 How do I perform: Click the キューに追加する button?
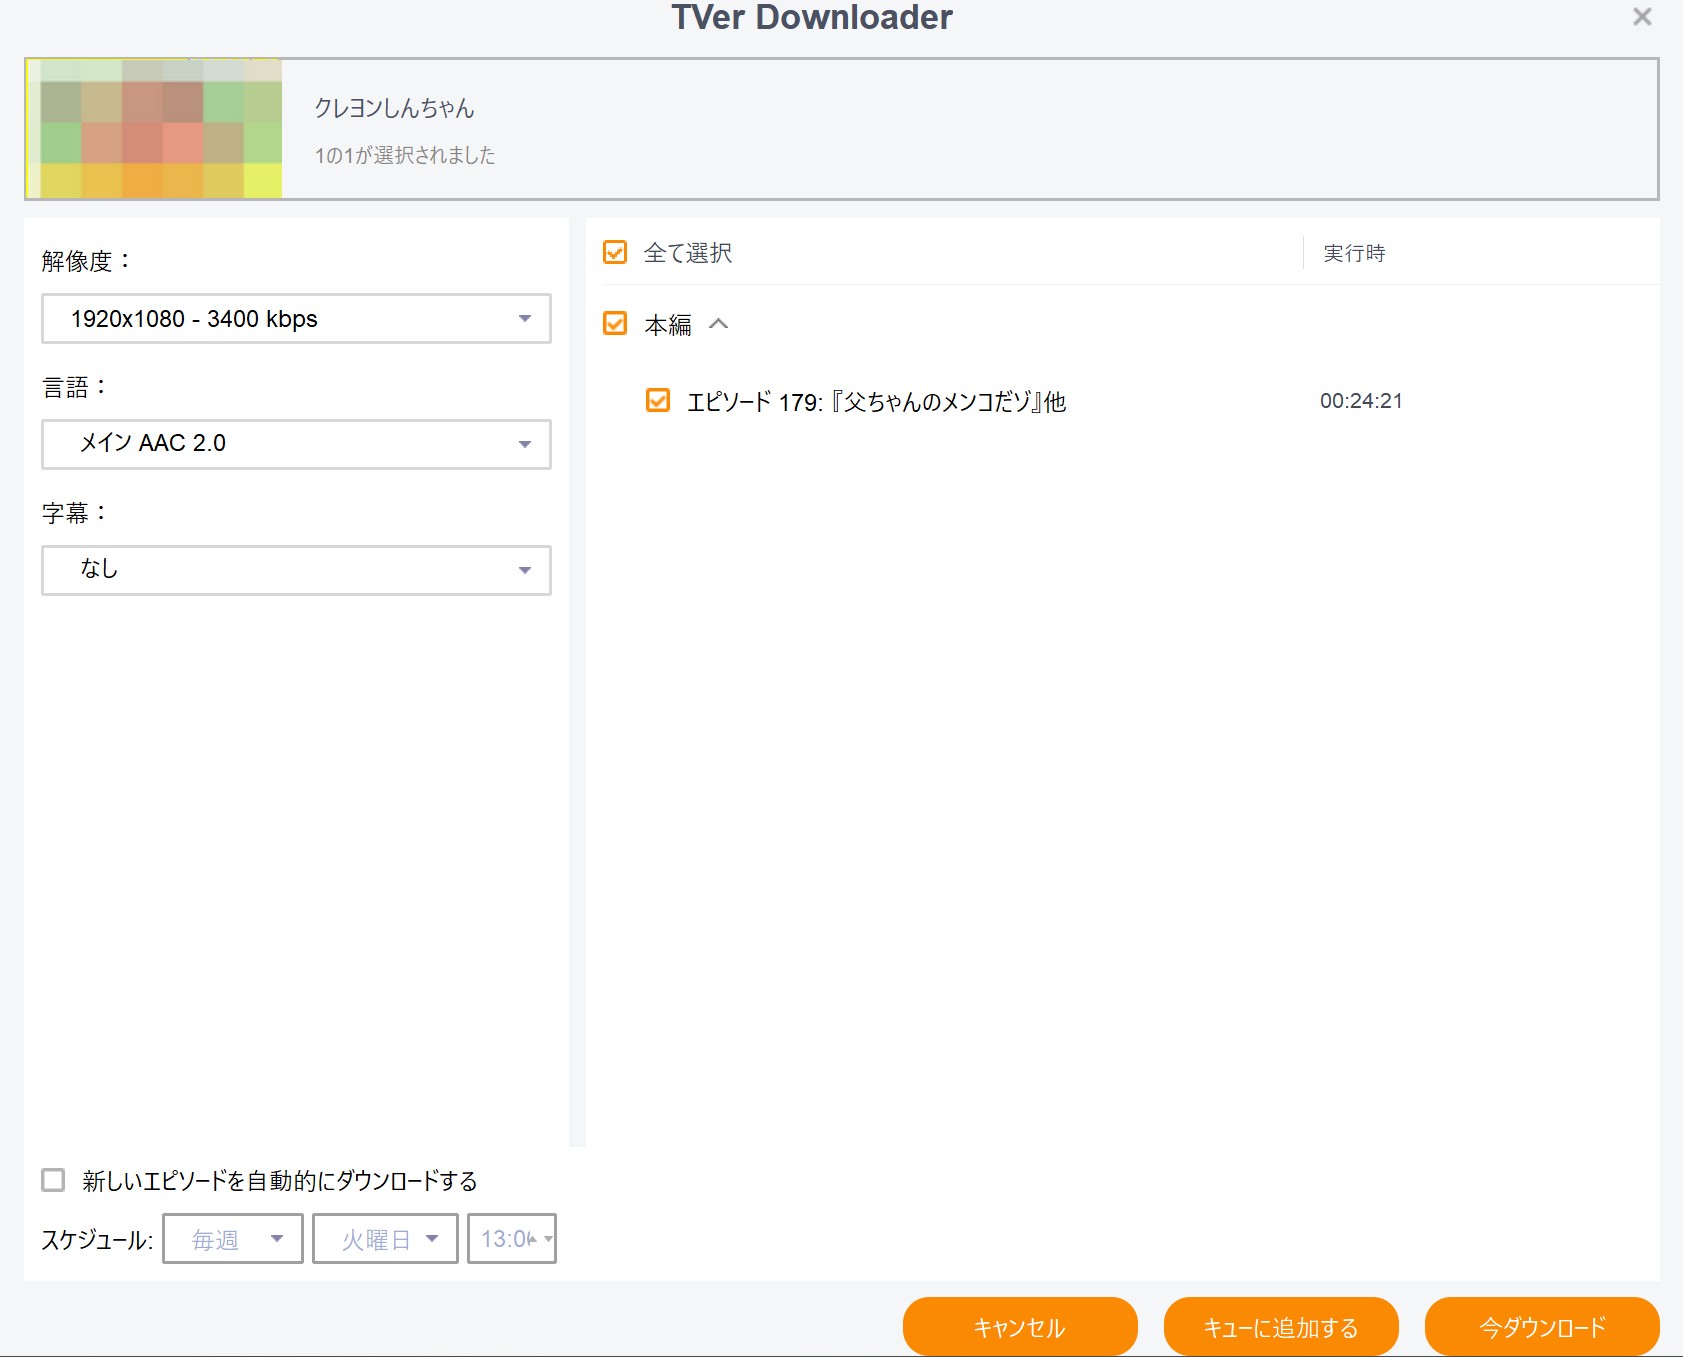click(x=1281, y=1327)
